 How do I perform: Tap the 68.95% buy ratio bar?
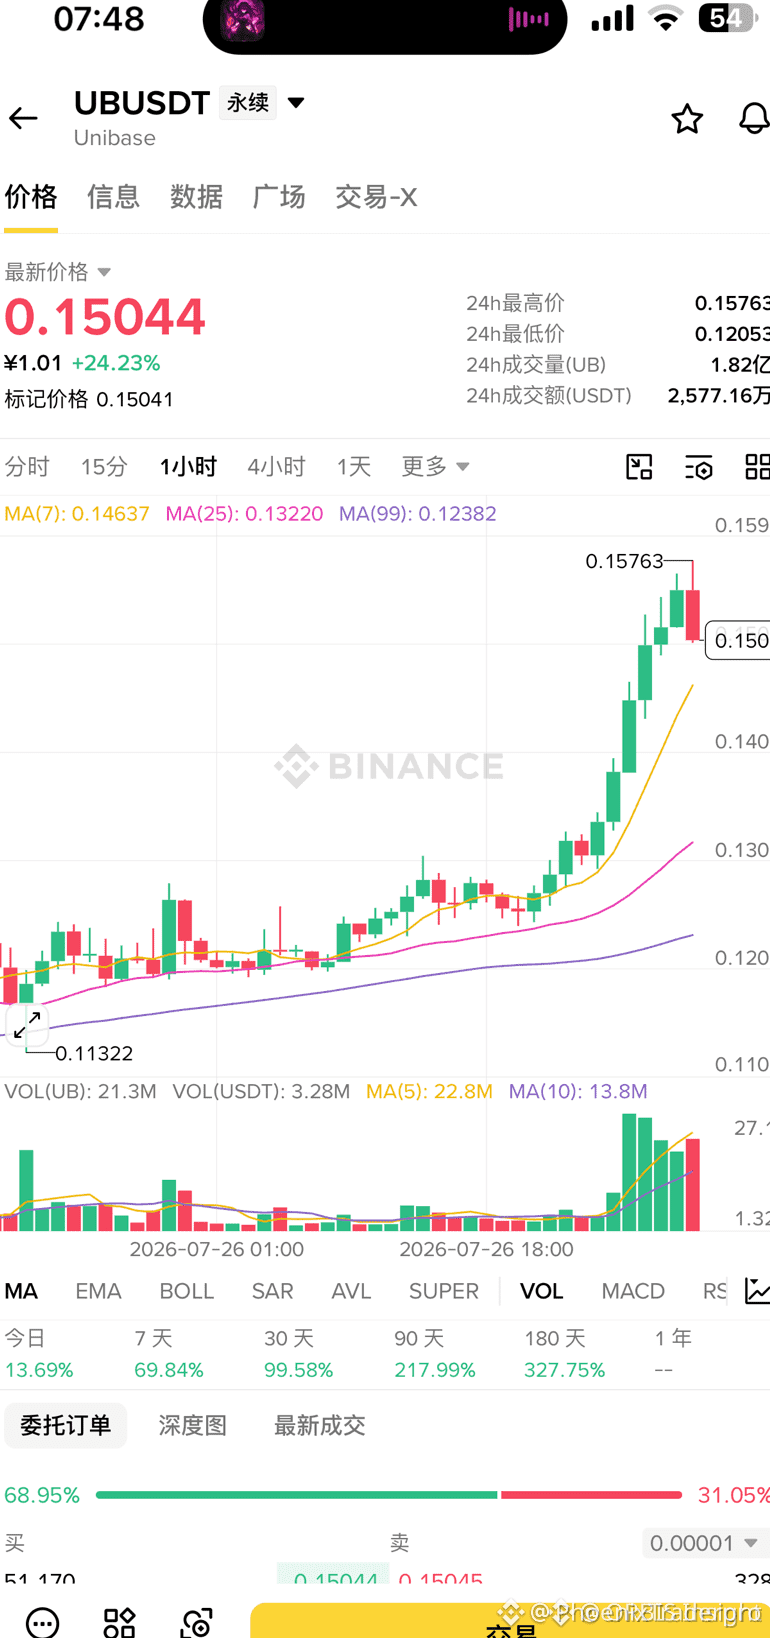297,1495
